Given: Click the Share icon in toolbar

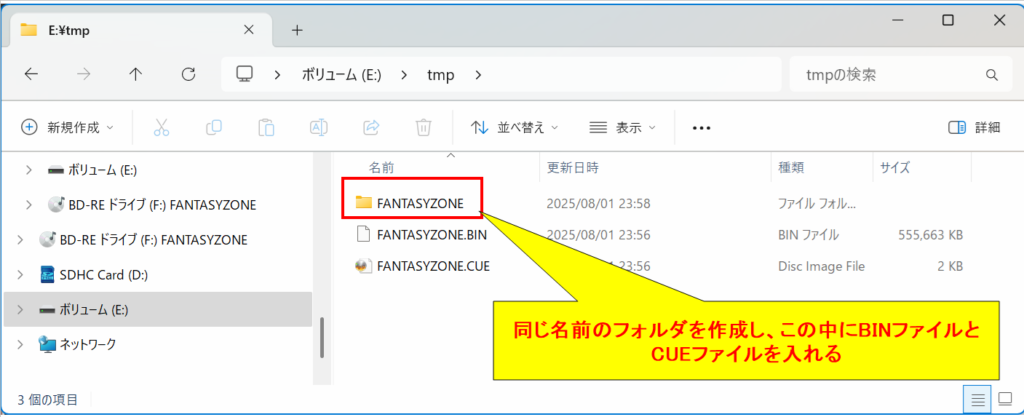Looking at the screenshot, I should pos(371,128).
